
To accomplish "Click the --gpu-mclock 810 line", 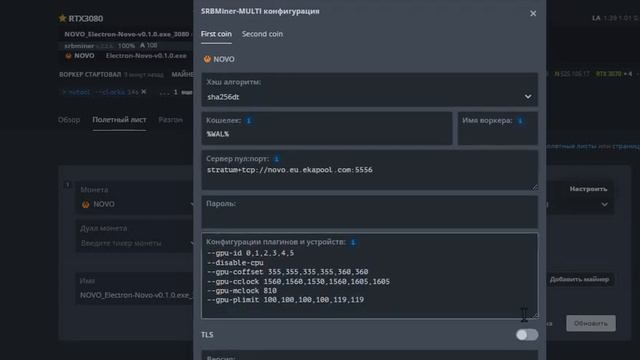I will [242, 291].
